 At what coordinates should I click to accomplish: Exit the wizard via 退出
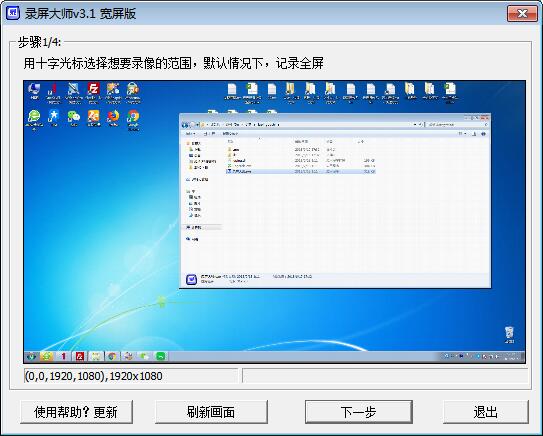486,412
